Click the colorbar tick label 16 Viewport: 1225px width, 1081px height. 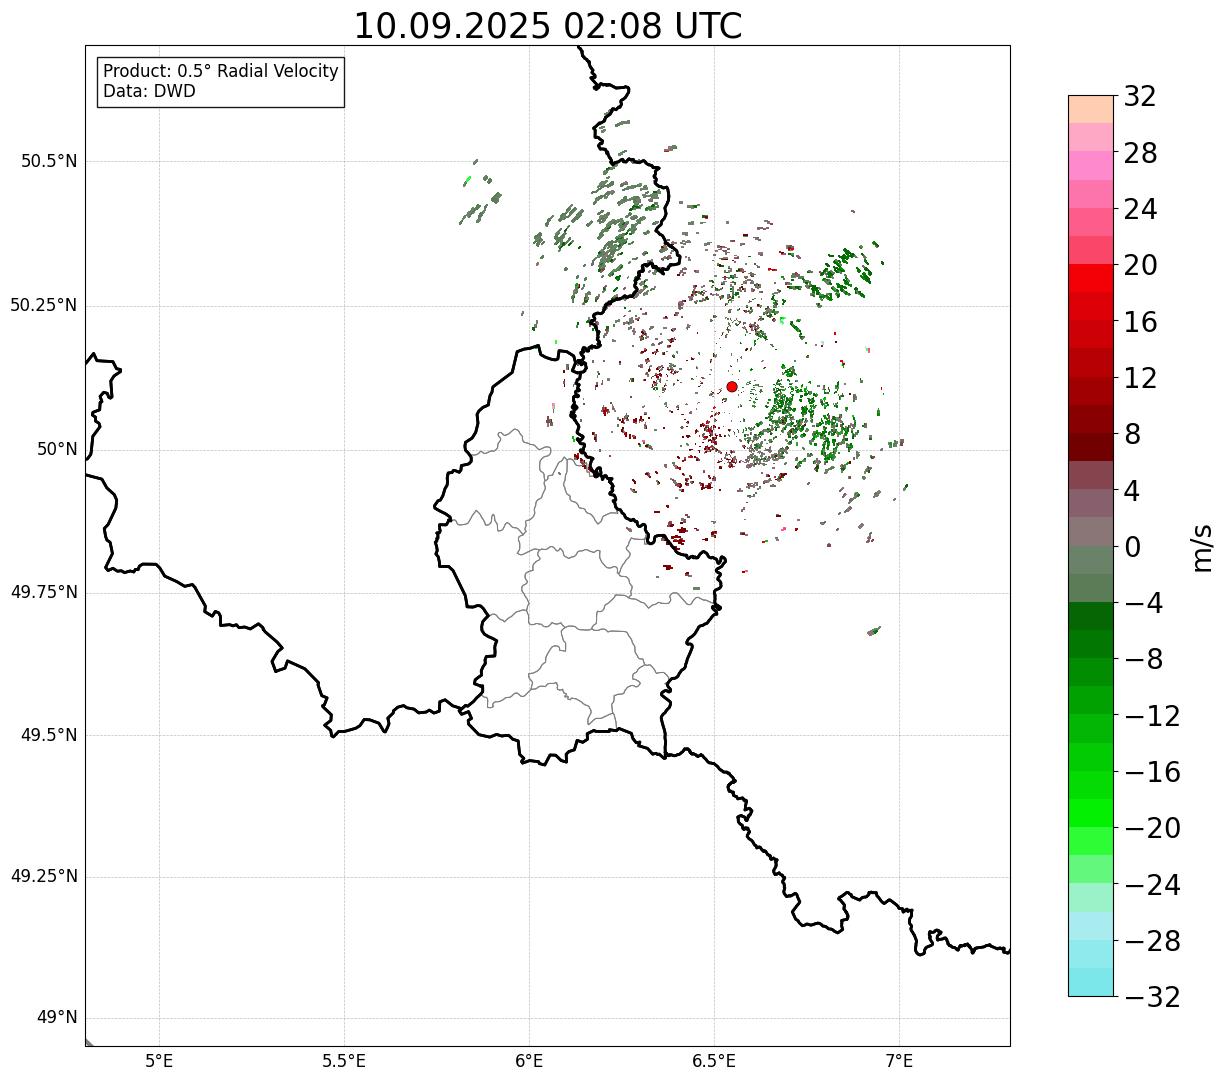point(1140,322)
